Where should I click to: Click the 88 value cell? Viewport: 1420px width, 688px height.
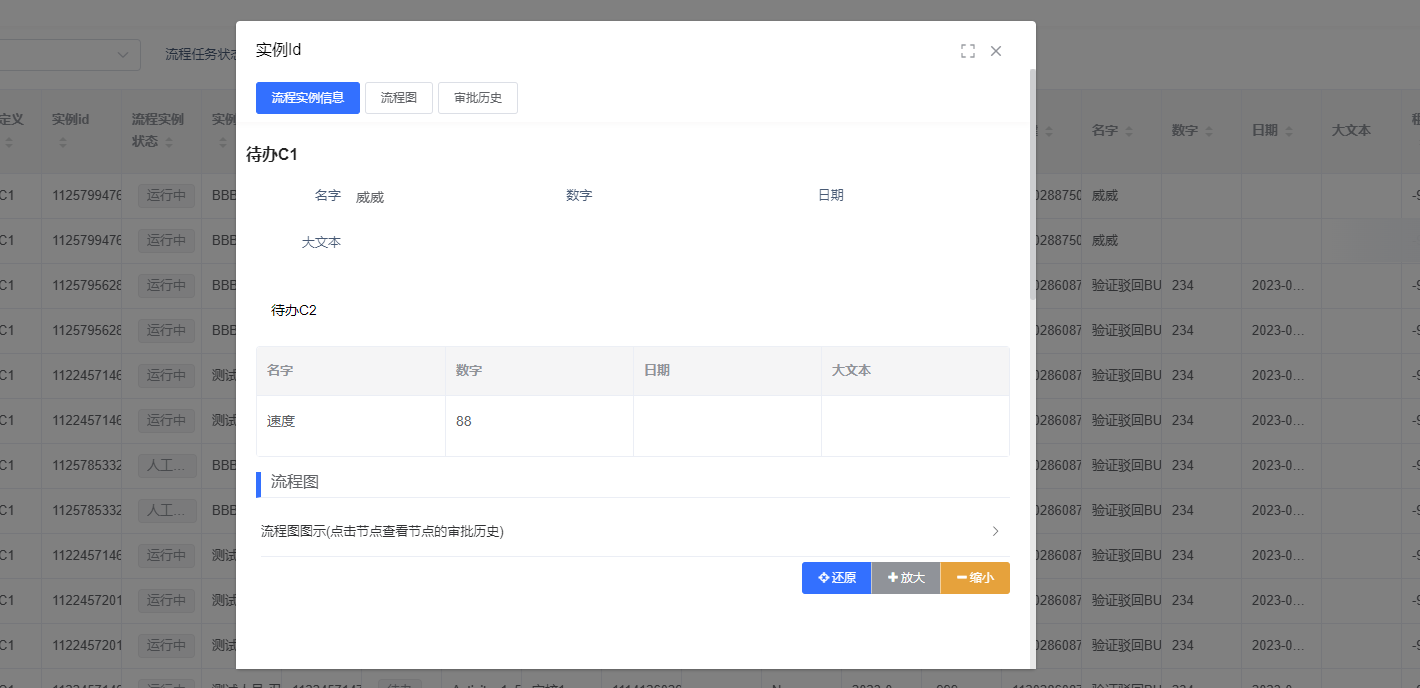464,421
